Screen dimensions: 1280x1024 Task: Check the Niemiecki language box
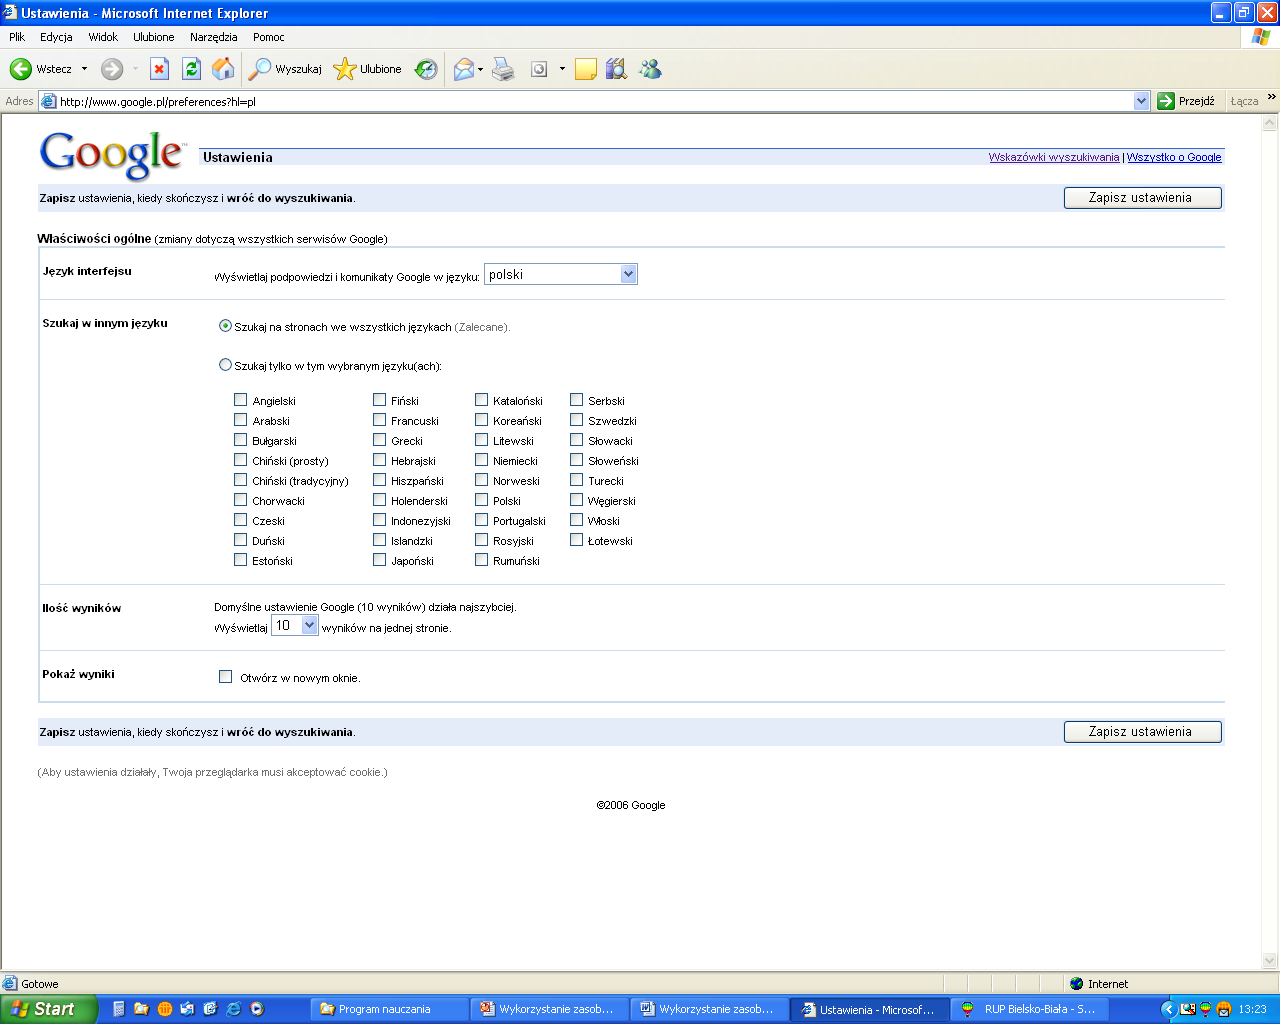(481, 460)
